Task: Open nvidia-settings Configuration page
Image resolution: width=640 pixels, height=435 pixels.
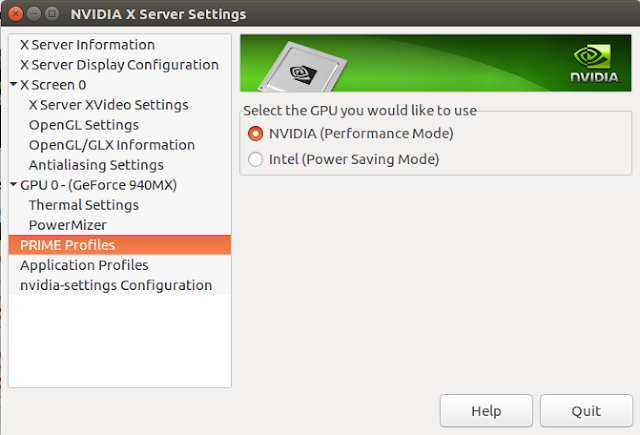Action: [x=116, y=285]
